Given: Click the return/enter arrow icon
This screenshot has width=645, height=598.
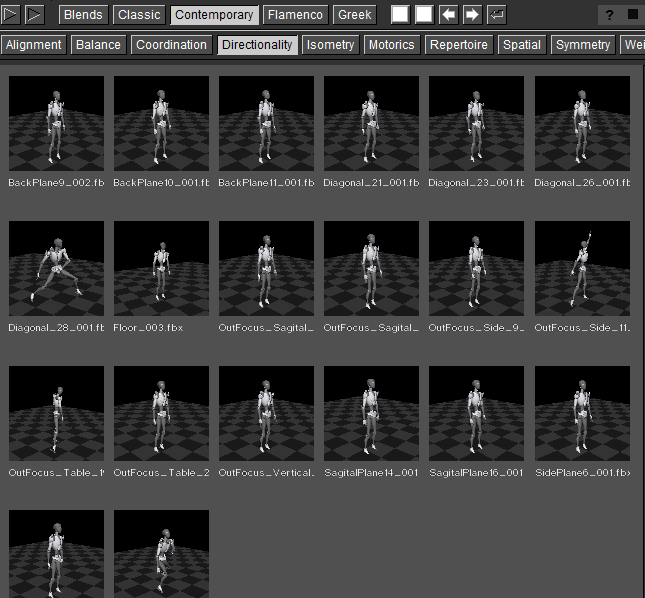Looking at the screenshot, I should click(x=497, y=15).
